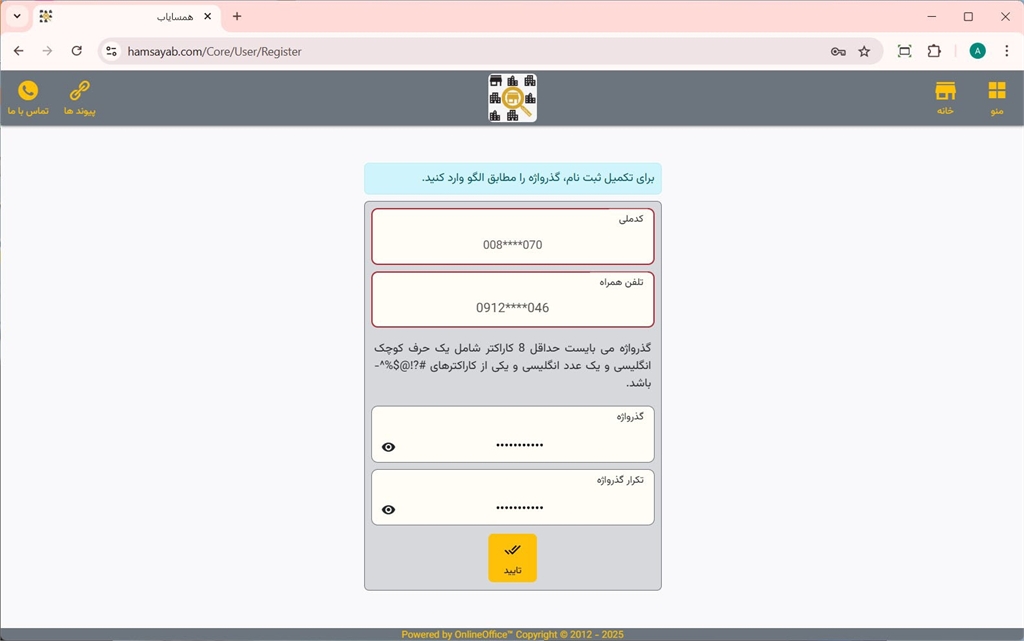Click the Hamsayab site logo
Screen dimensions: 1024x641
pos(512,98)
